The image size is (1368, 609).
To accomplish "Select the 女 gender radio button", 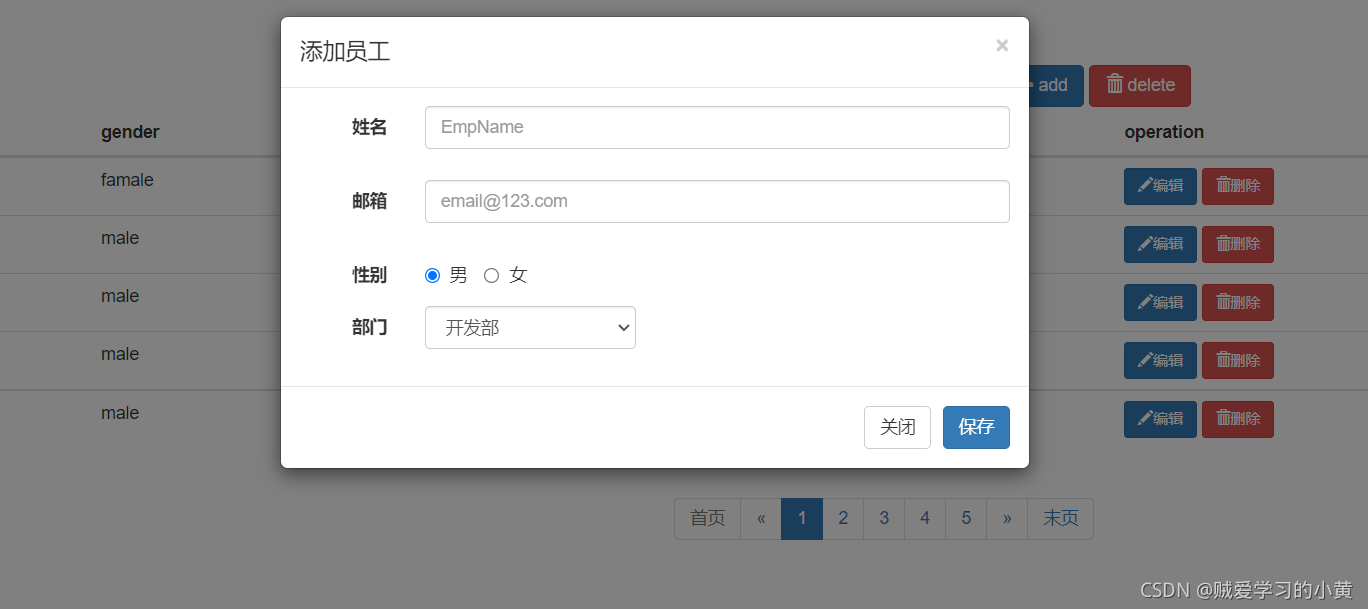I will coord(491,275).
